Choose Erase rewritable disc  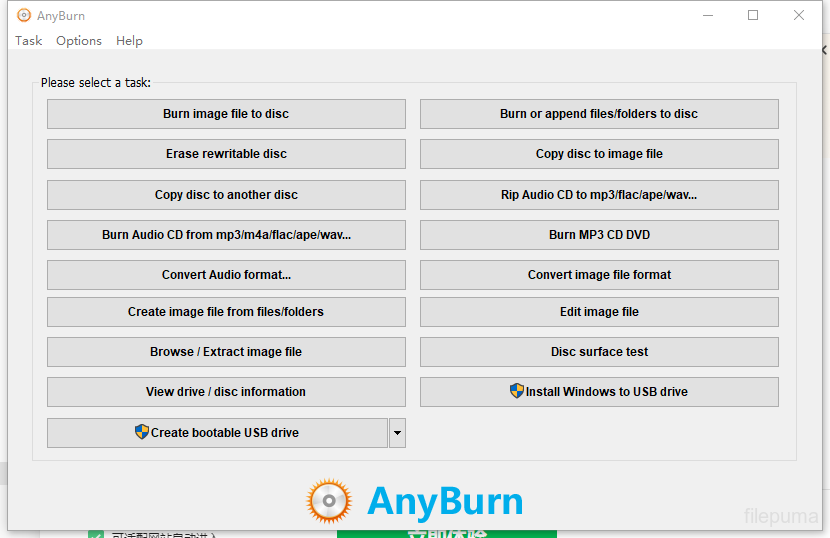pos(226,154)
